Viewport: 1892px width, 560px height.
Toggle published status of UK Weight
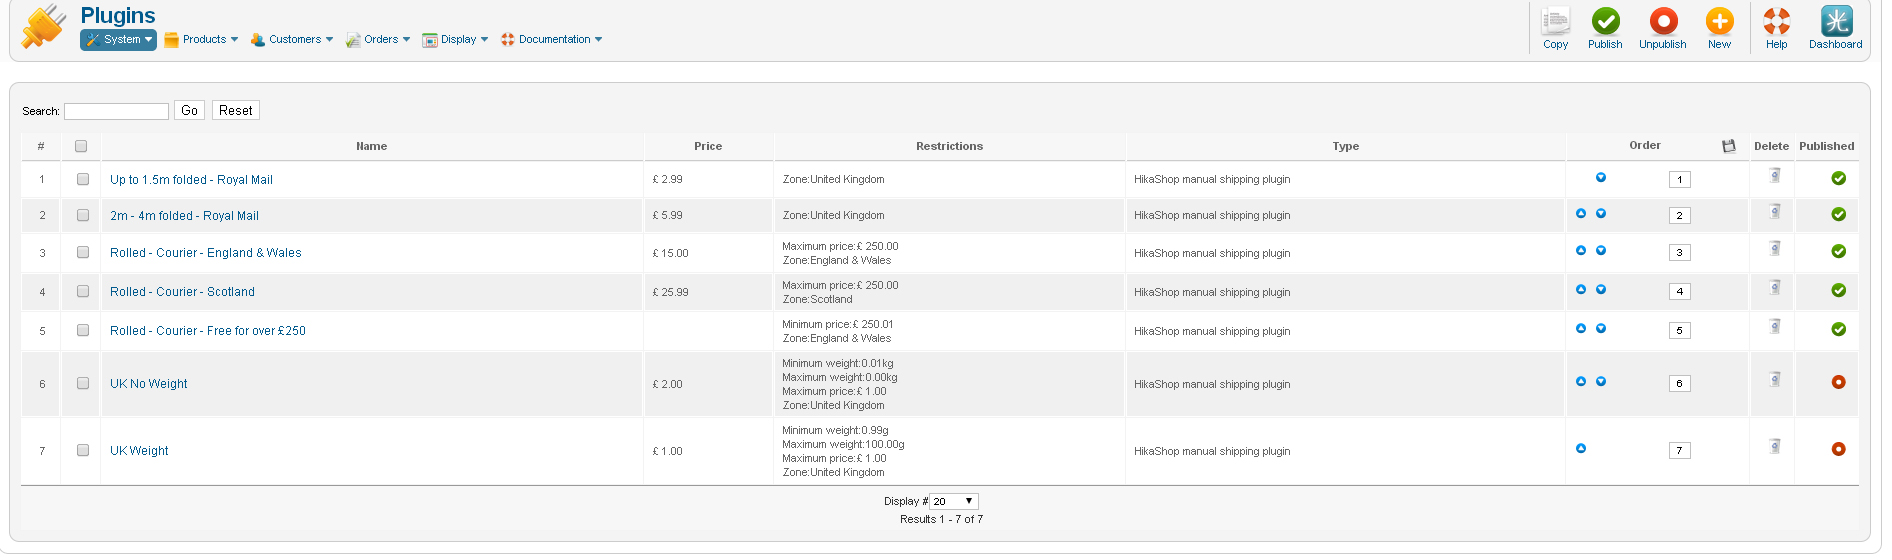click(1838, 449)
